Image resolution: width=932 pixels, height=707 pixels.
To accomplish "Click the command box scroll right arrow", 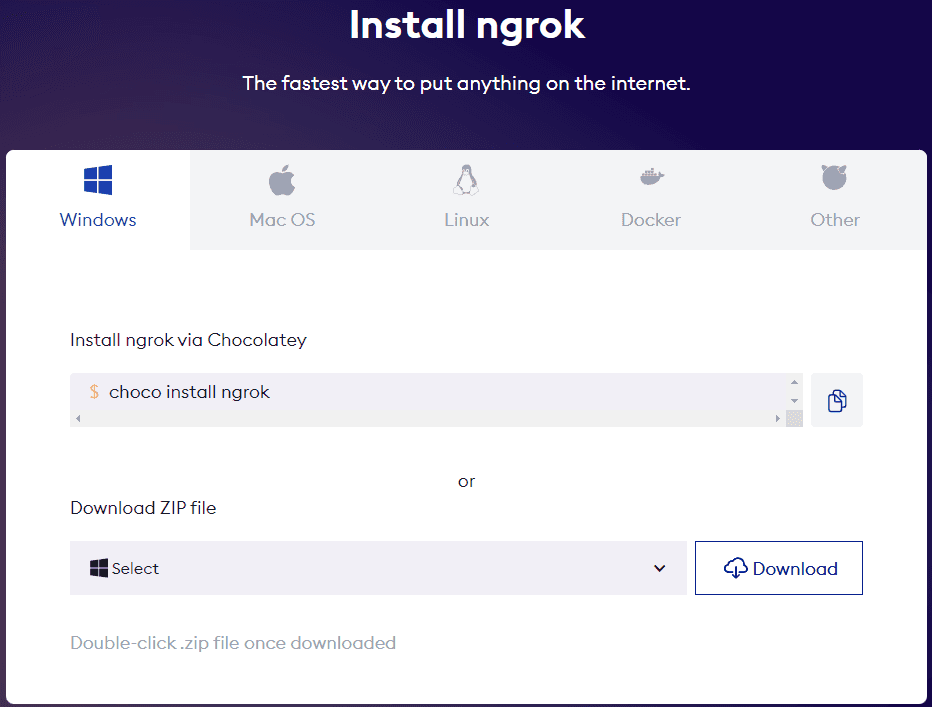I will point(777,419).
